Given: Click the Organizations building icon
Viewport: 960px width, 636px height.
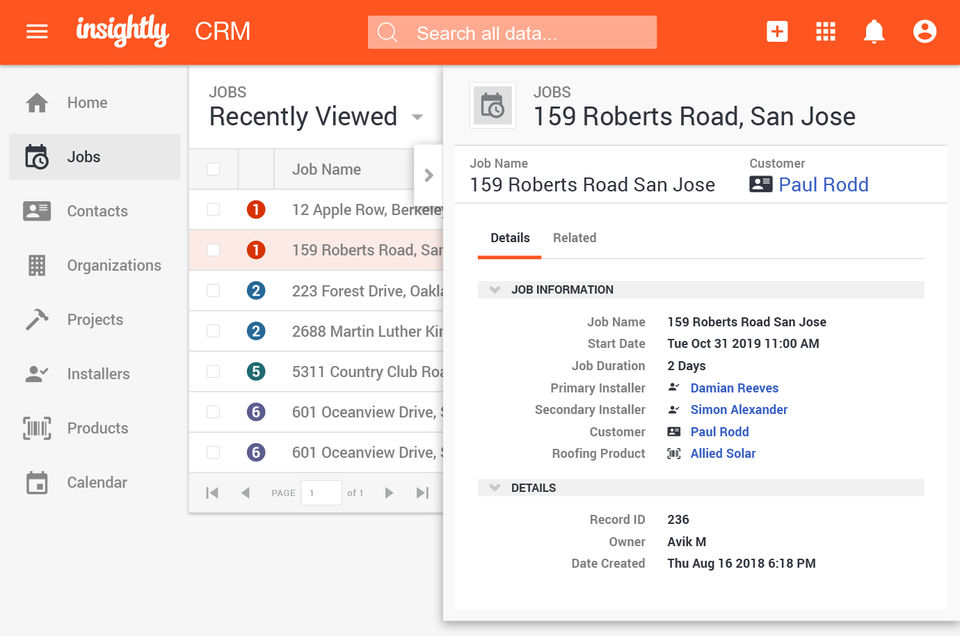Looking at the screenshot, I should pos(37,265).
